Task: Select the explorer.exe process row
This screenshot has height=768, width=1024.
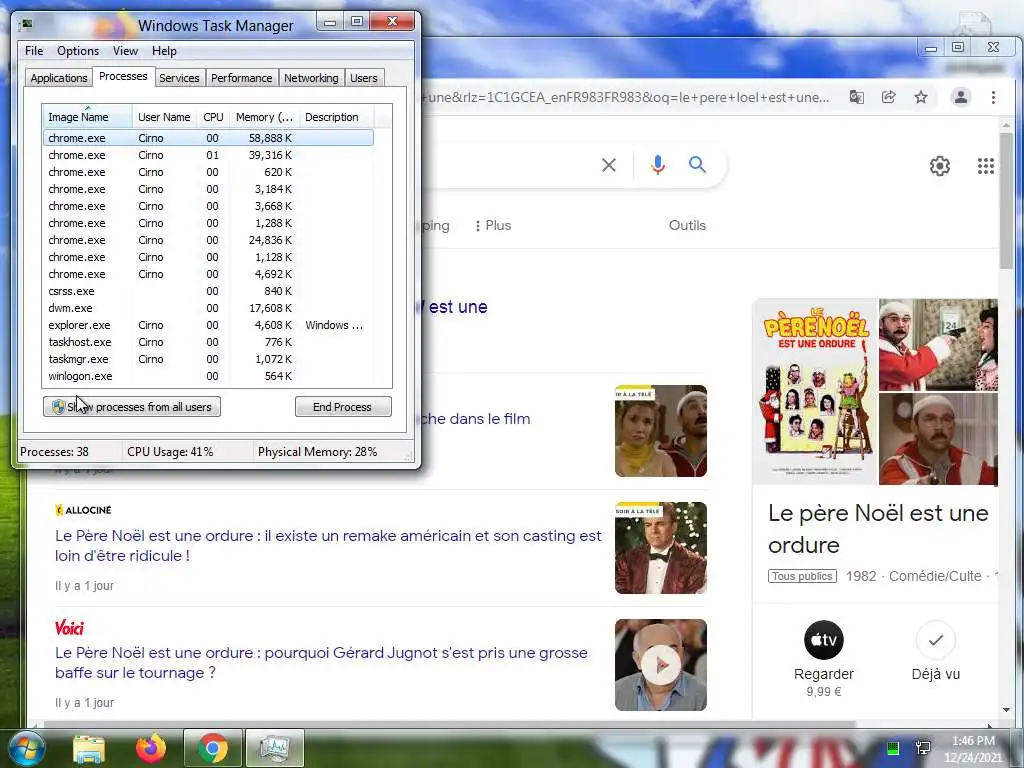Action: 208,325
